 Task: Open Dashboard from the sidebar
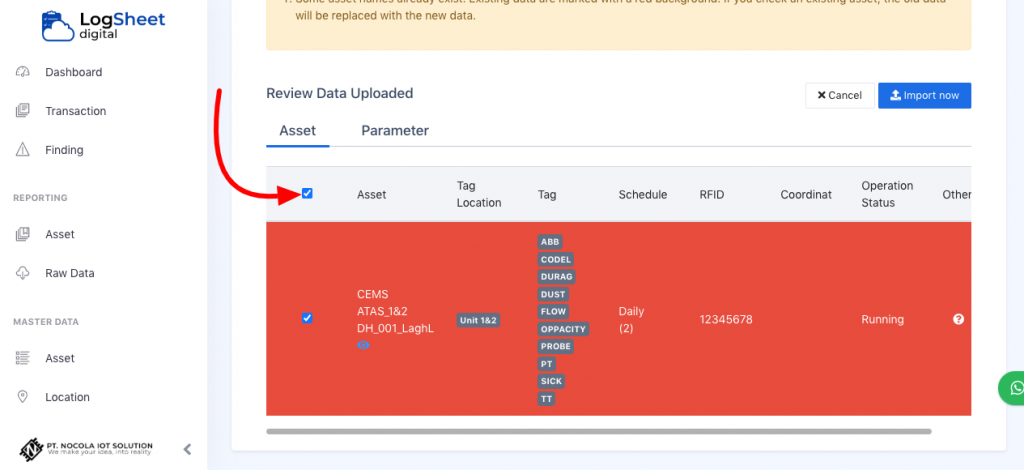coord(73,72)
